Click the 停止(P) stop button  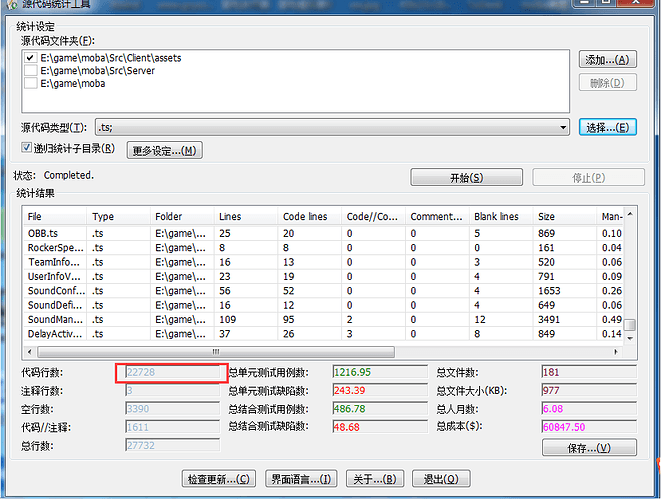pos(588,177)
